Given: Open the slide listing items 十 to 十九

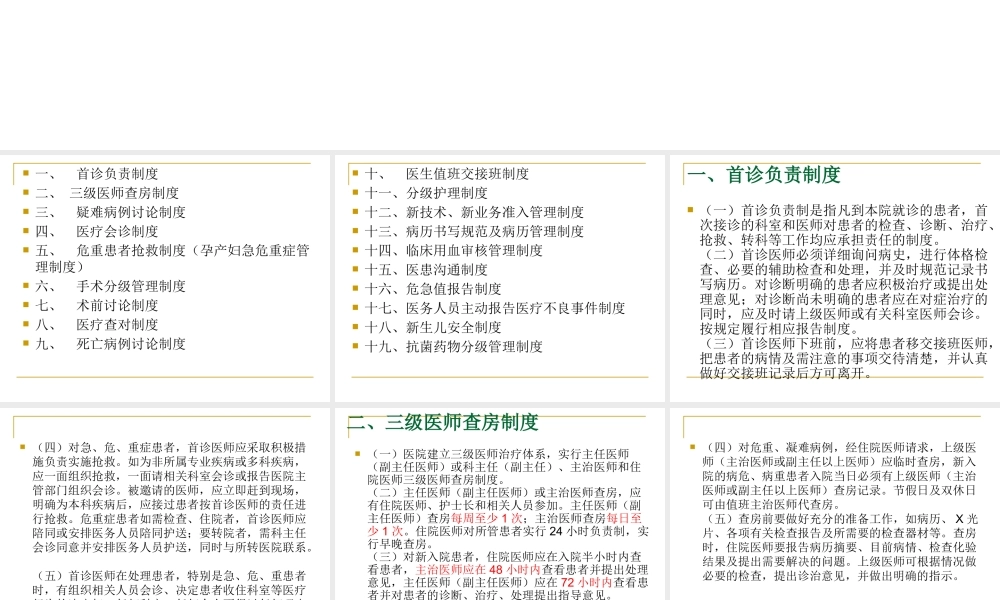Looking at the screenshot, I should [499, 278].
